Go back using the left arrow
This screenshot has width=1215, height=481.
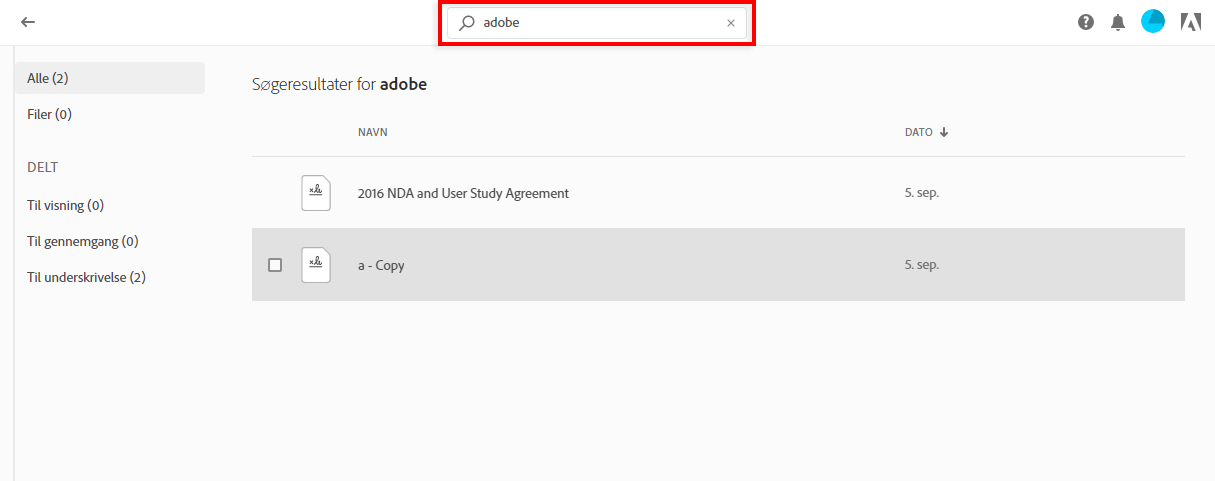coord(28,22)
